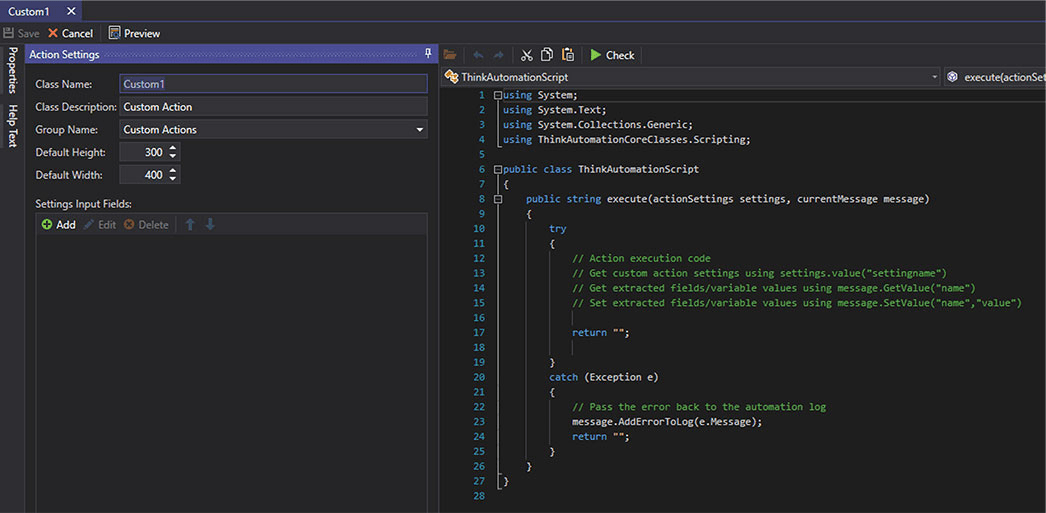Image resolution: width=1046 pixels, height=513 pixels.
Task: Close the Custom1 tab
Action: (69, 11)
